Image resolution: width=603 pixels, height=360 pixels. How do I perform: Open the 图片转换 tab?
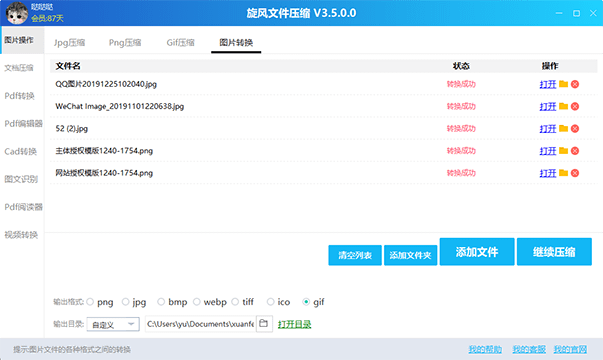(x=236, y=42)
